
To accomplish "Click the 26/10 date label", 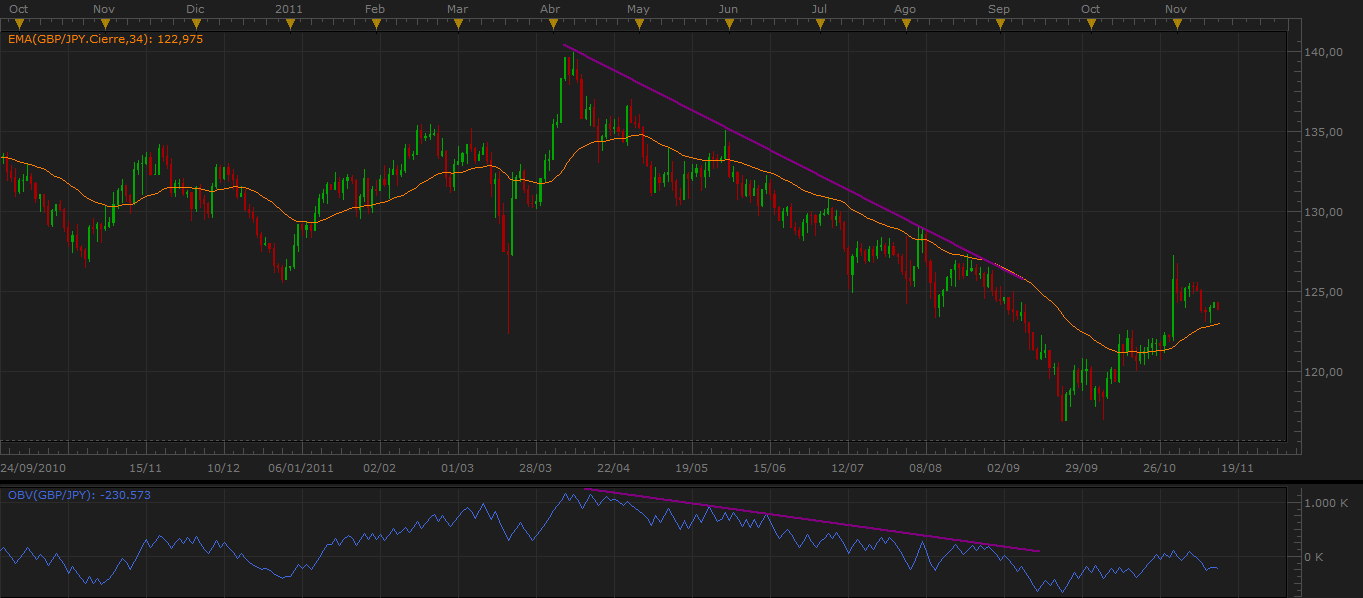I will coord(1160,467).
